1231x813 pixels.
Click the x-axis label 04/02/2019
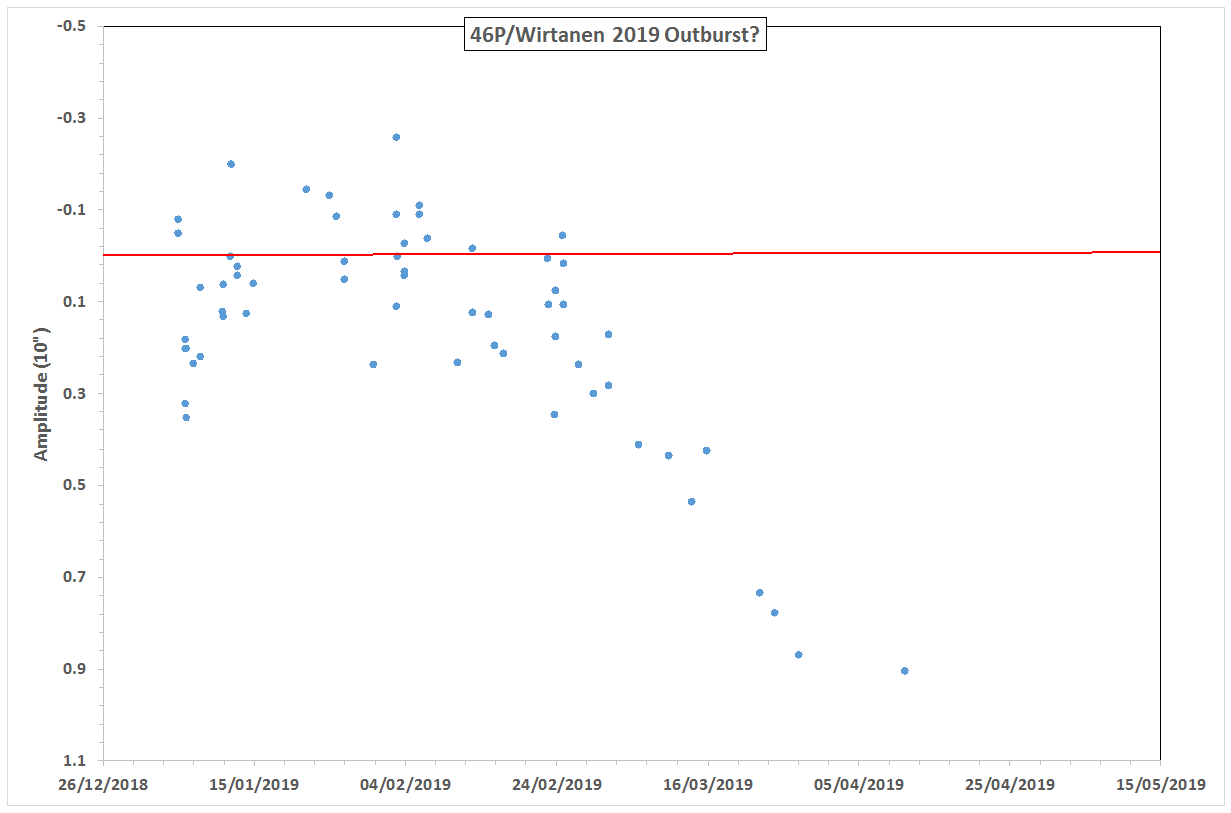(405, 785)
